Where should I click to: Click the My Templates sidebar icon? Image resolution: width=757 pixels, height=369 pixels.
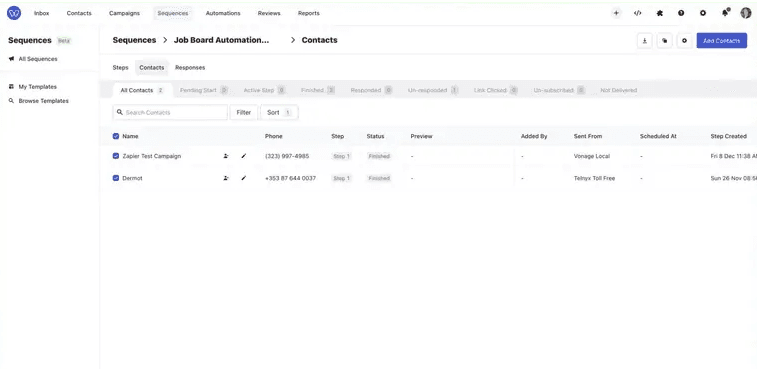tap(12, 87)
